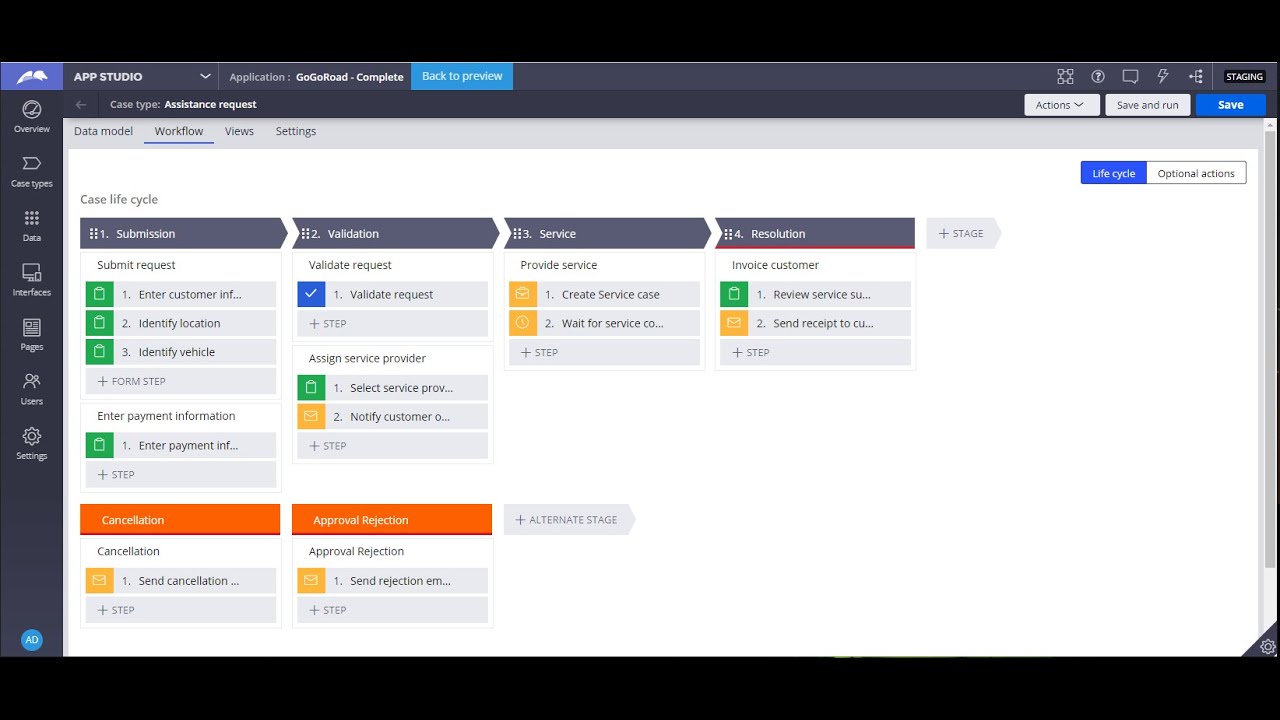The width and height of the screenshot is (1280, 720).
Task: Click the application grid icon in header
Action: coord(1065,76)
